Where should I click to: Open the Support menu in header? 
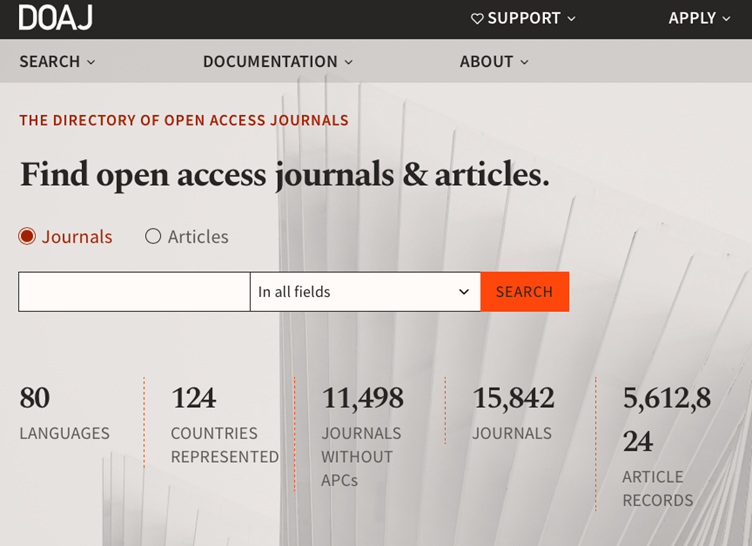[524, 19]
